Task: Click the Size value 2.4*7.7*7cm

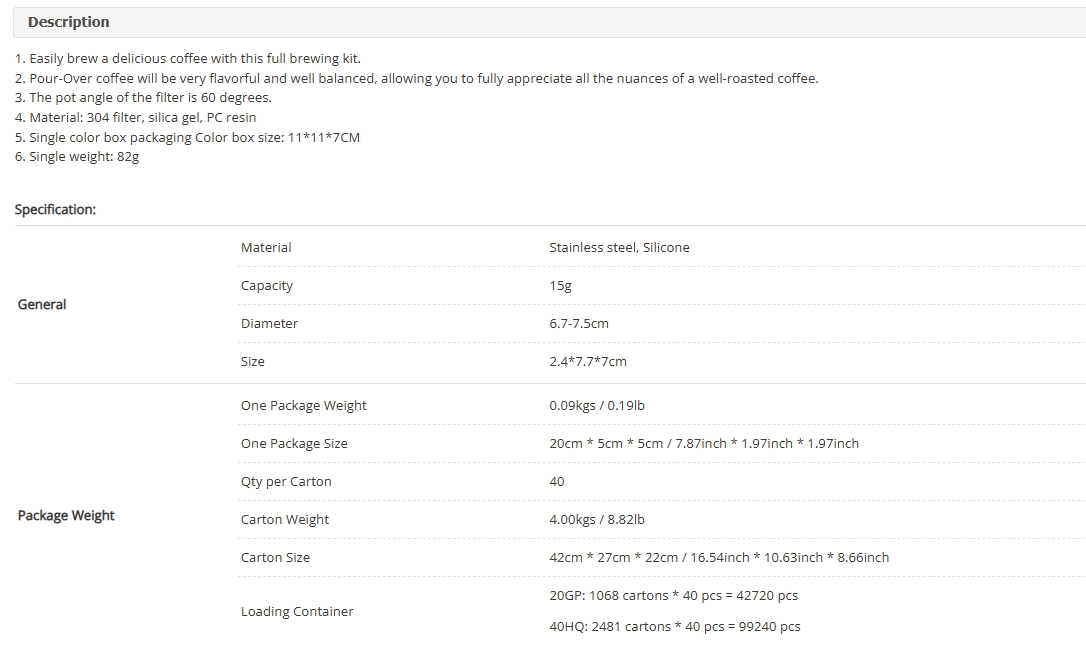Action: pos(588,361)
